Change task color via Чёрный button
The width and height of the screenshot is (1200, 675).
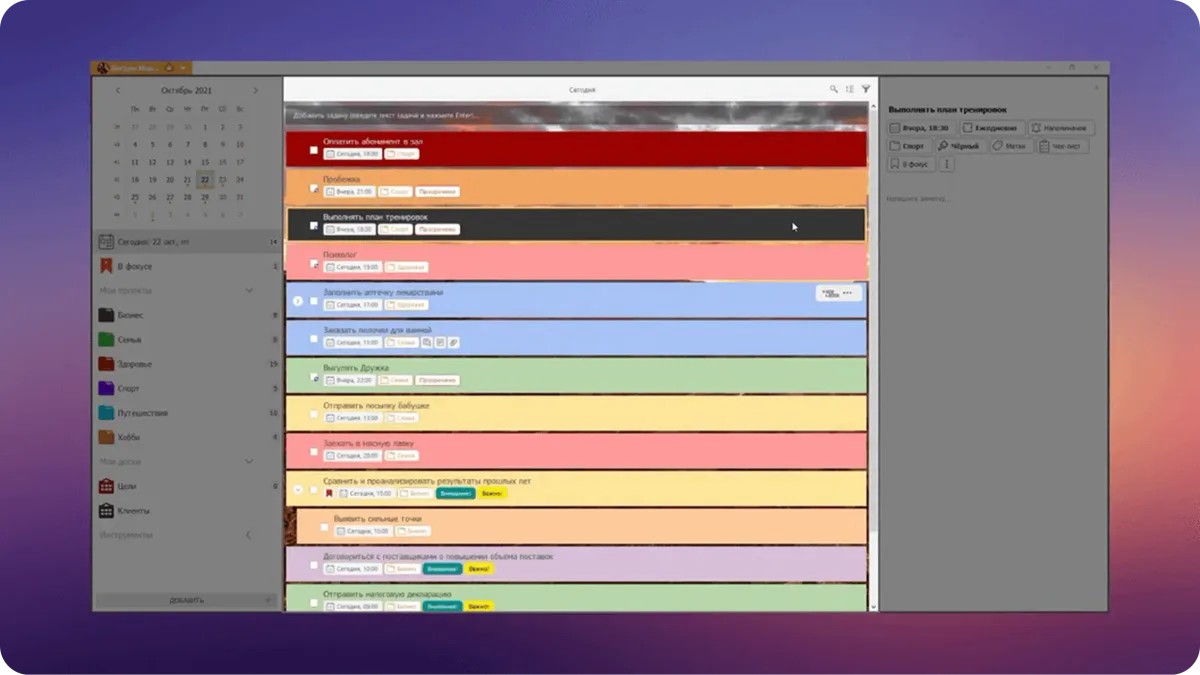[x=958, y=146]
